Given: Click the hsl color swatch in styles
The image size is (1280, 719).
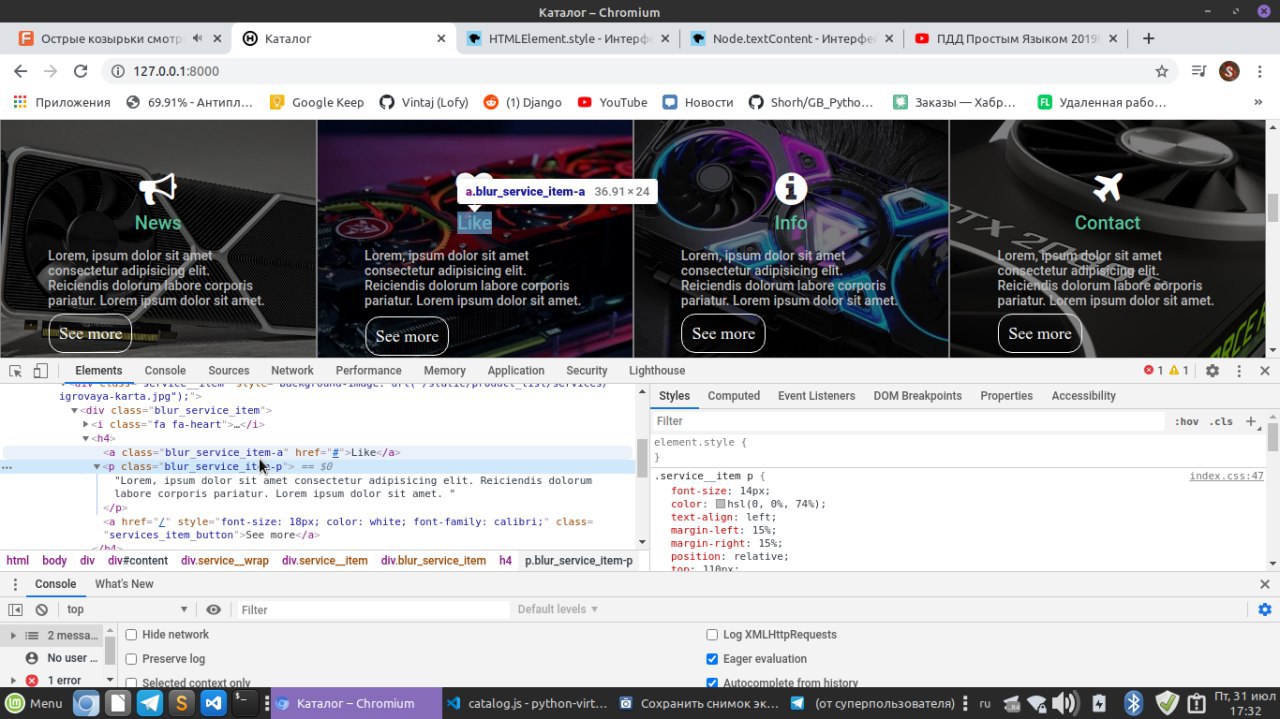Looking at the screenshot, I should (x=721, y=504).
